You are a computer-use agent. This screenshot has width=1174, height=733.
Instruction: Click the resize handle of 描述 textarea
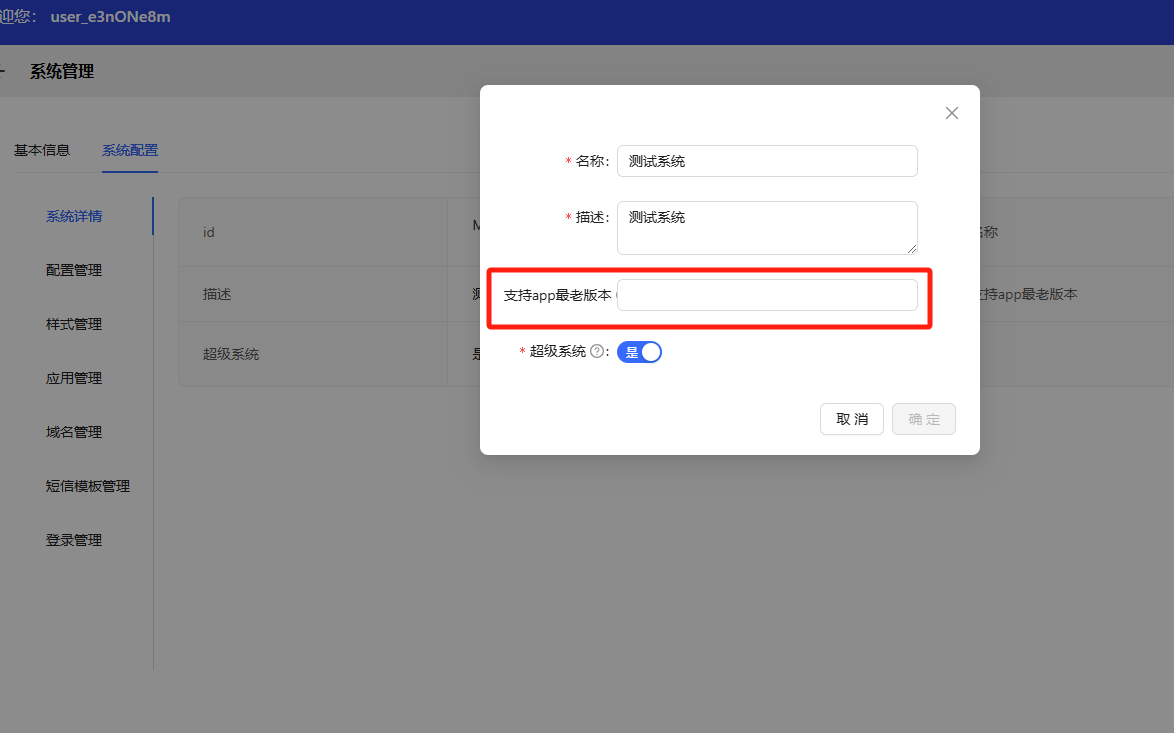click(x=911, y=248)
